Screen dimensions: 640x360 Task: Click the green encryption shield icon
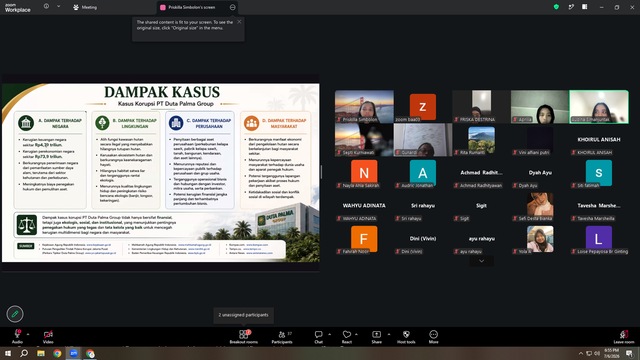(x=556, y=7)
